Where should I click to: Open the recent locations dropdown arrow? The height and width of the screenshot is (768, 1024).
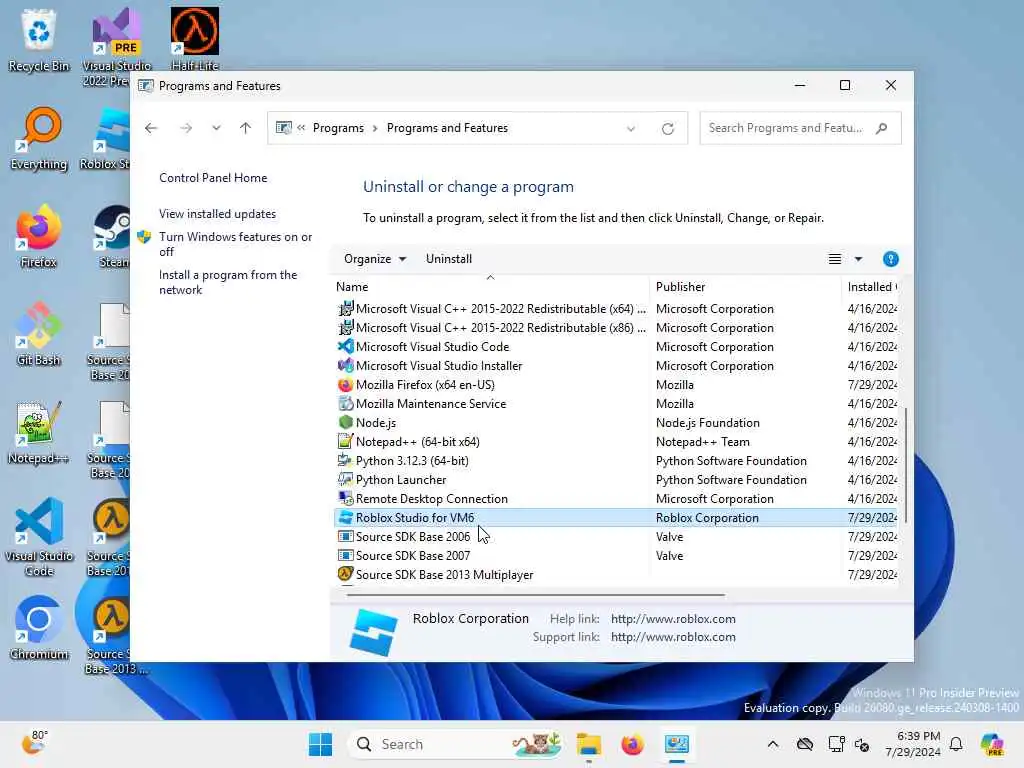[x=216, y=128]
